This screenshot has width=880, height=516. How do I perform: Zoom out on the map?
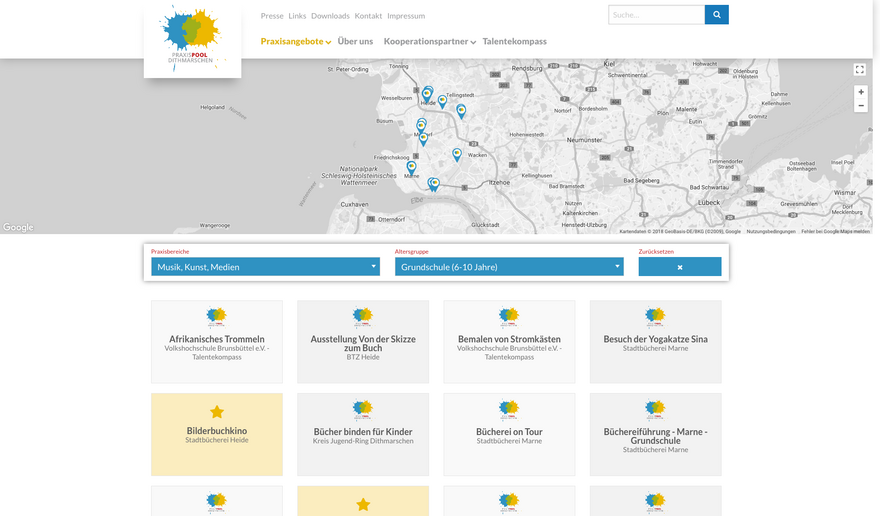coord(861,106)
